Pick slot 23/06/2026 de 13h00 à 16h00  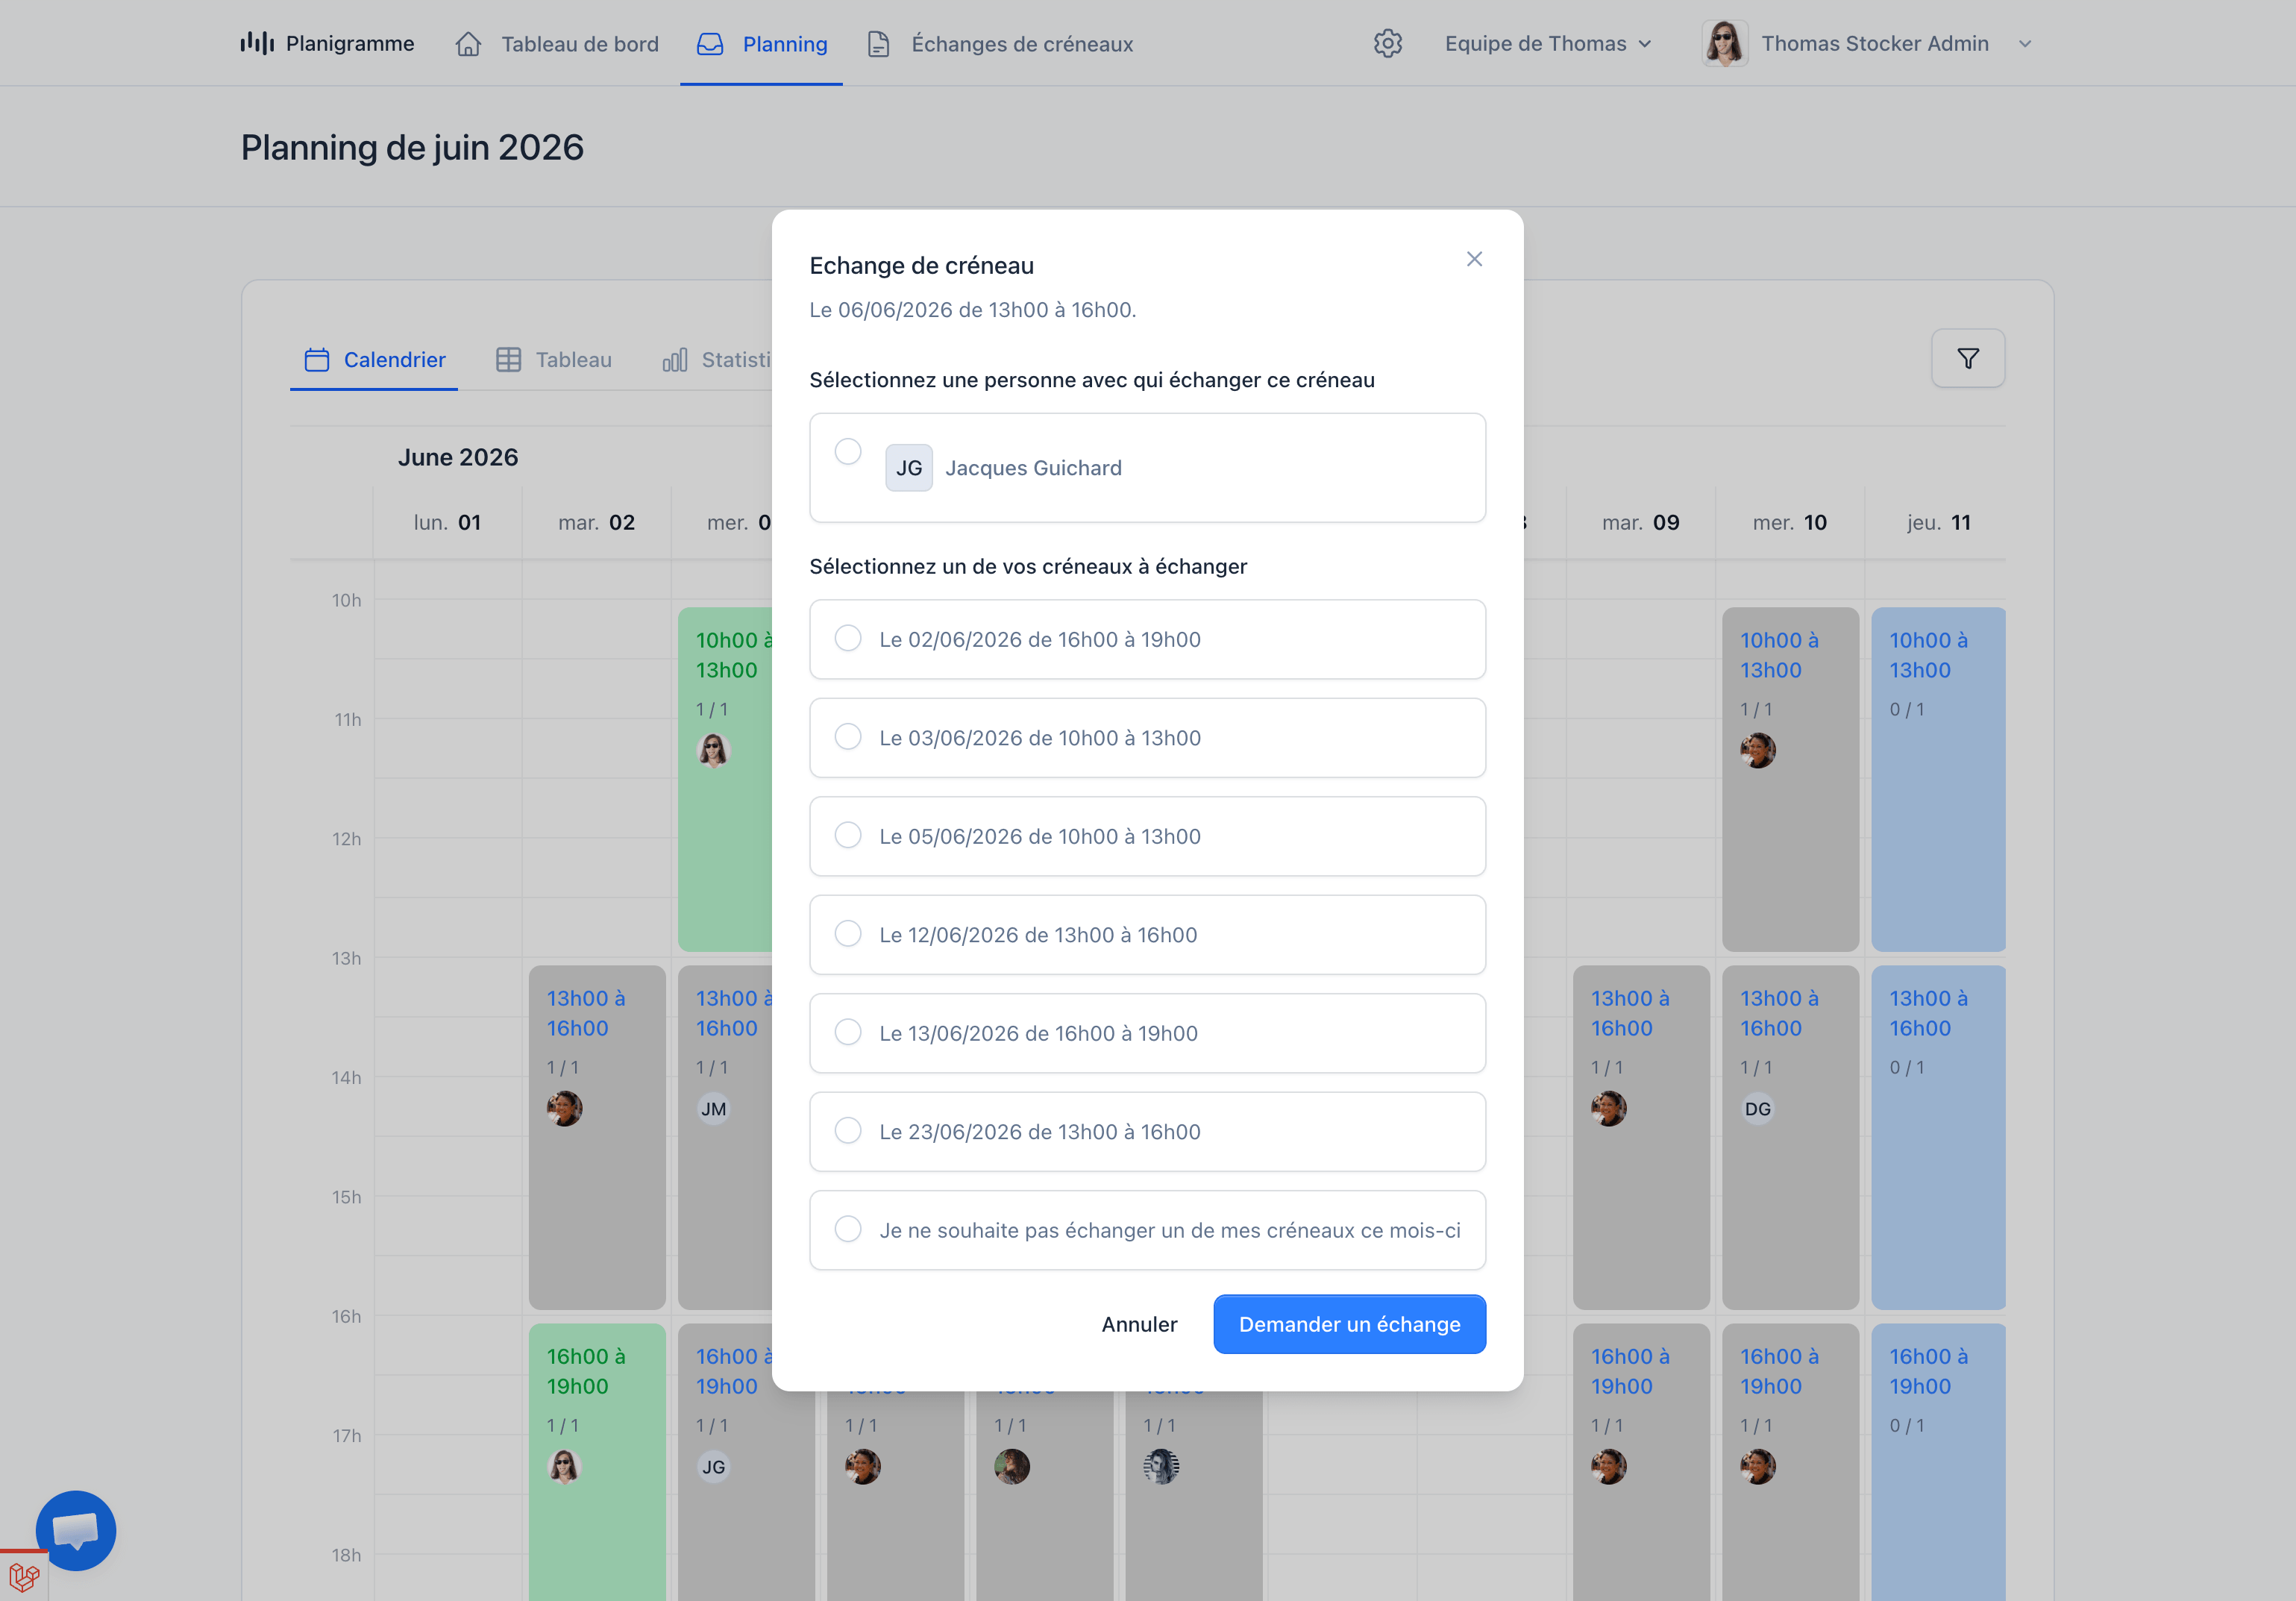1147,1132
